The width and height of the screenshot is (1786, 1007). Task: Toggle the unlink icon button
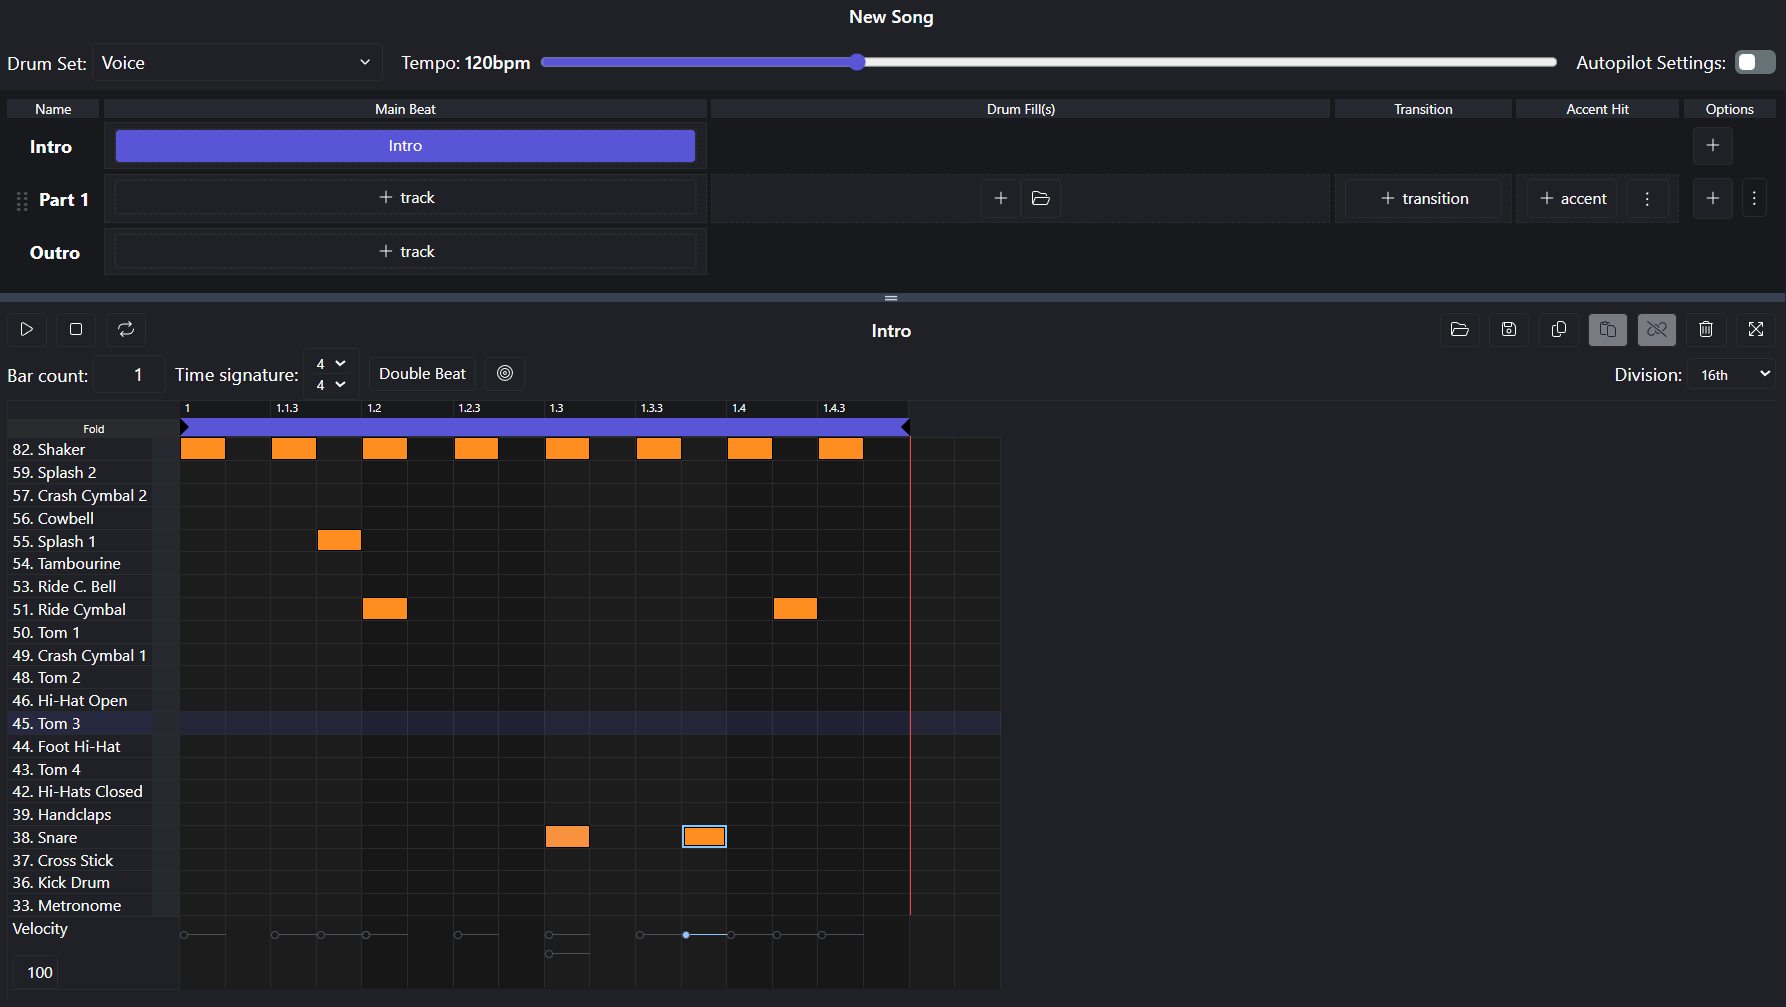point(1657,329)
